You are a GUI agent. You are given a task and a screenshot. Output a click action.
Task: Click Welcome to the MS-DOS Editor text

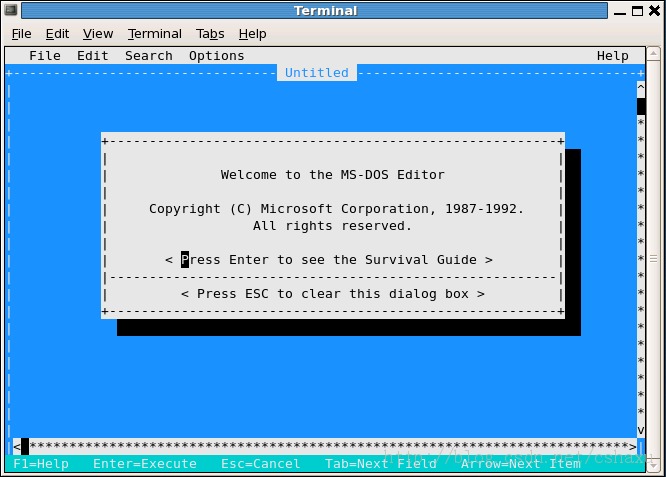tap(333, 175)
